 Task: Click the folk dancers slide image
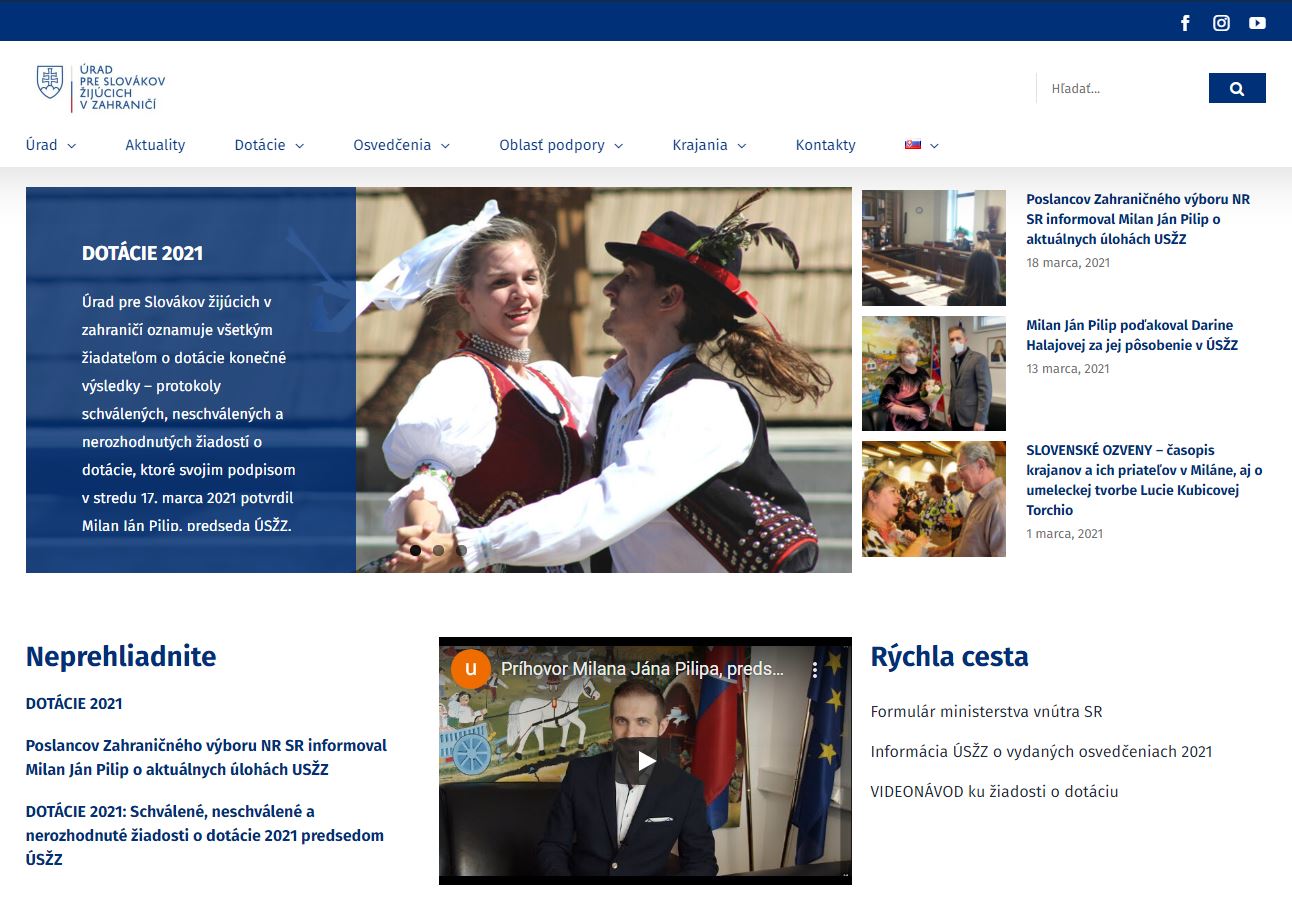click(604, 380)
